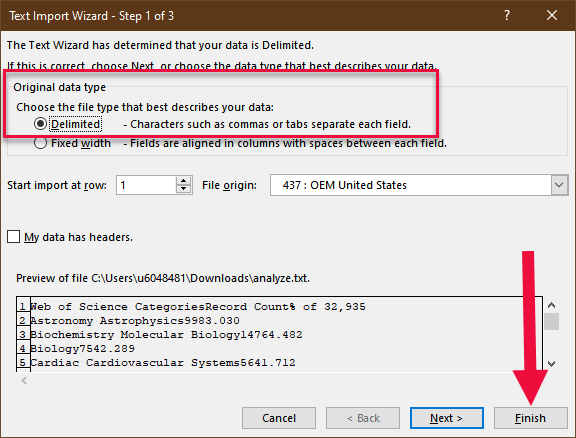
Task: Select preview row 1 Web of Science Categories
Action: (x=198, y=306)
